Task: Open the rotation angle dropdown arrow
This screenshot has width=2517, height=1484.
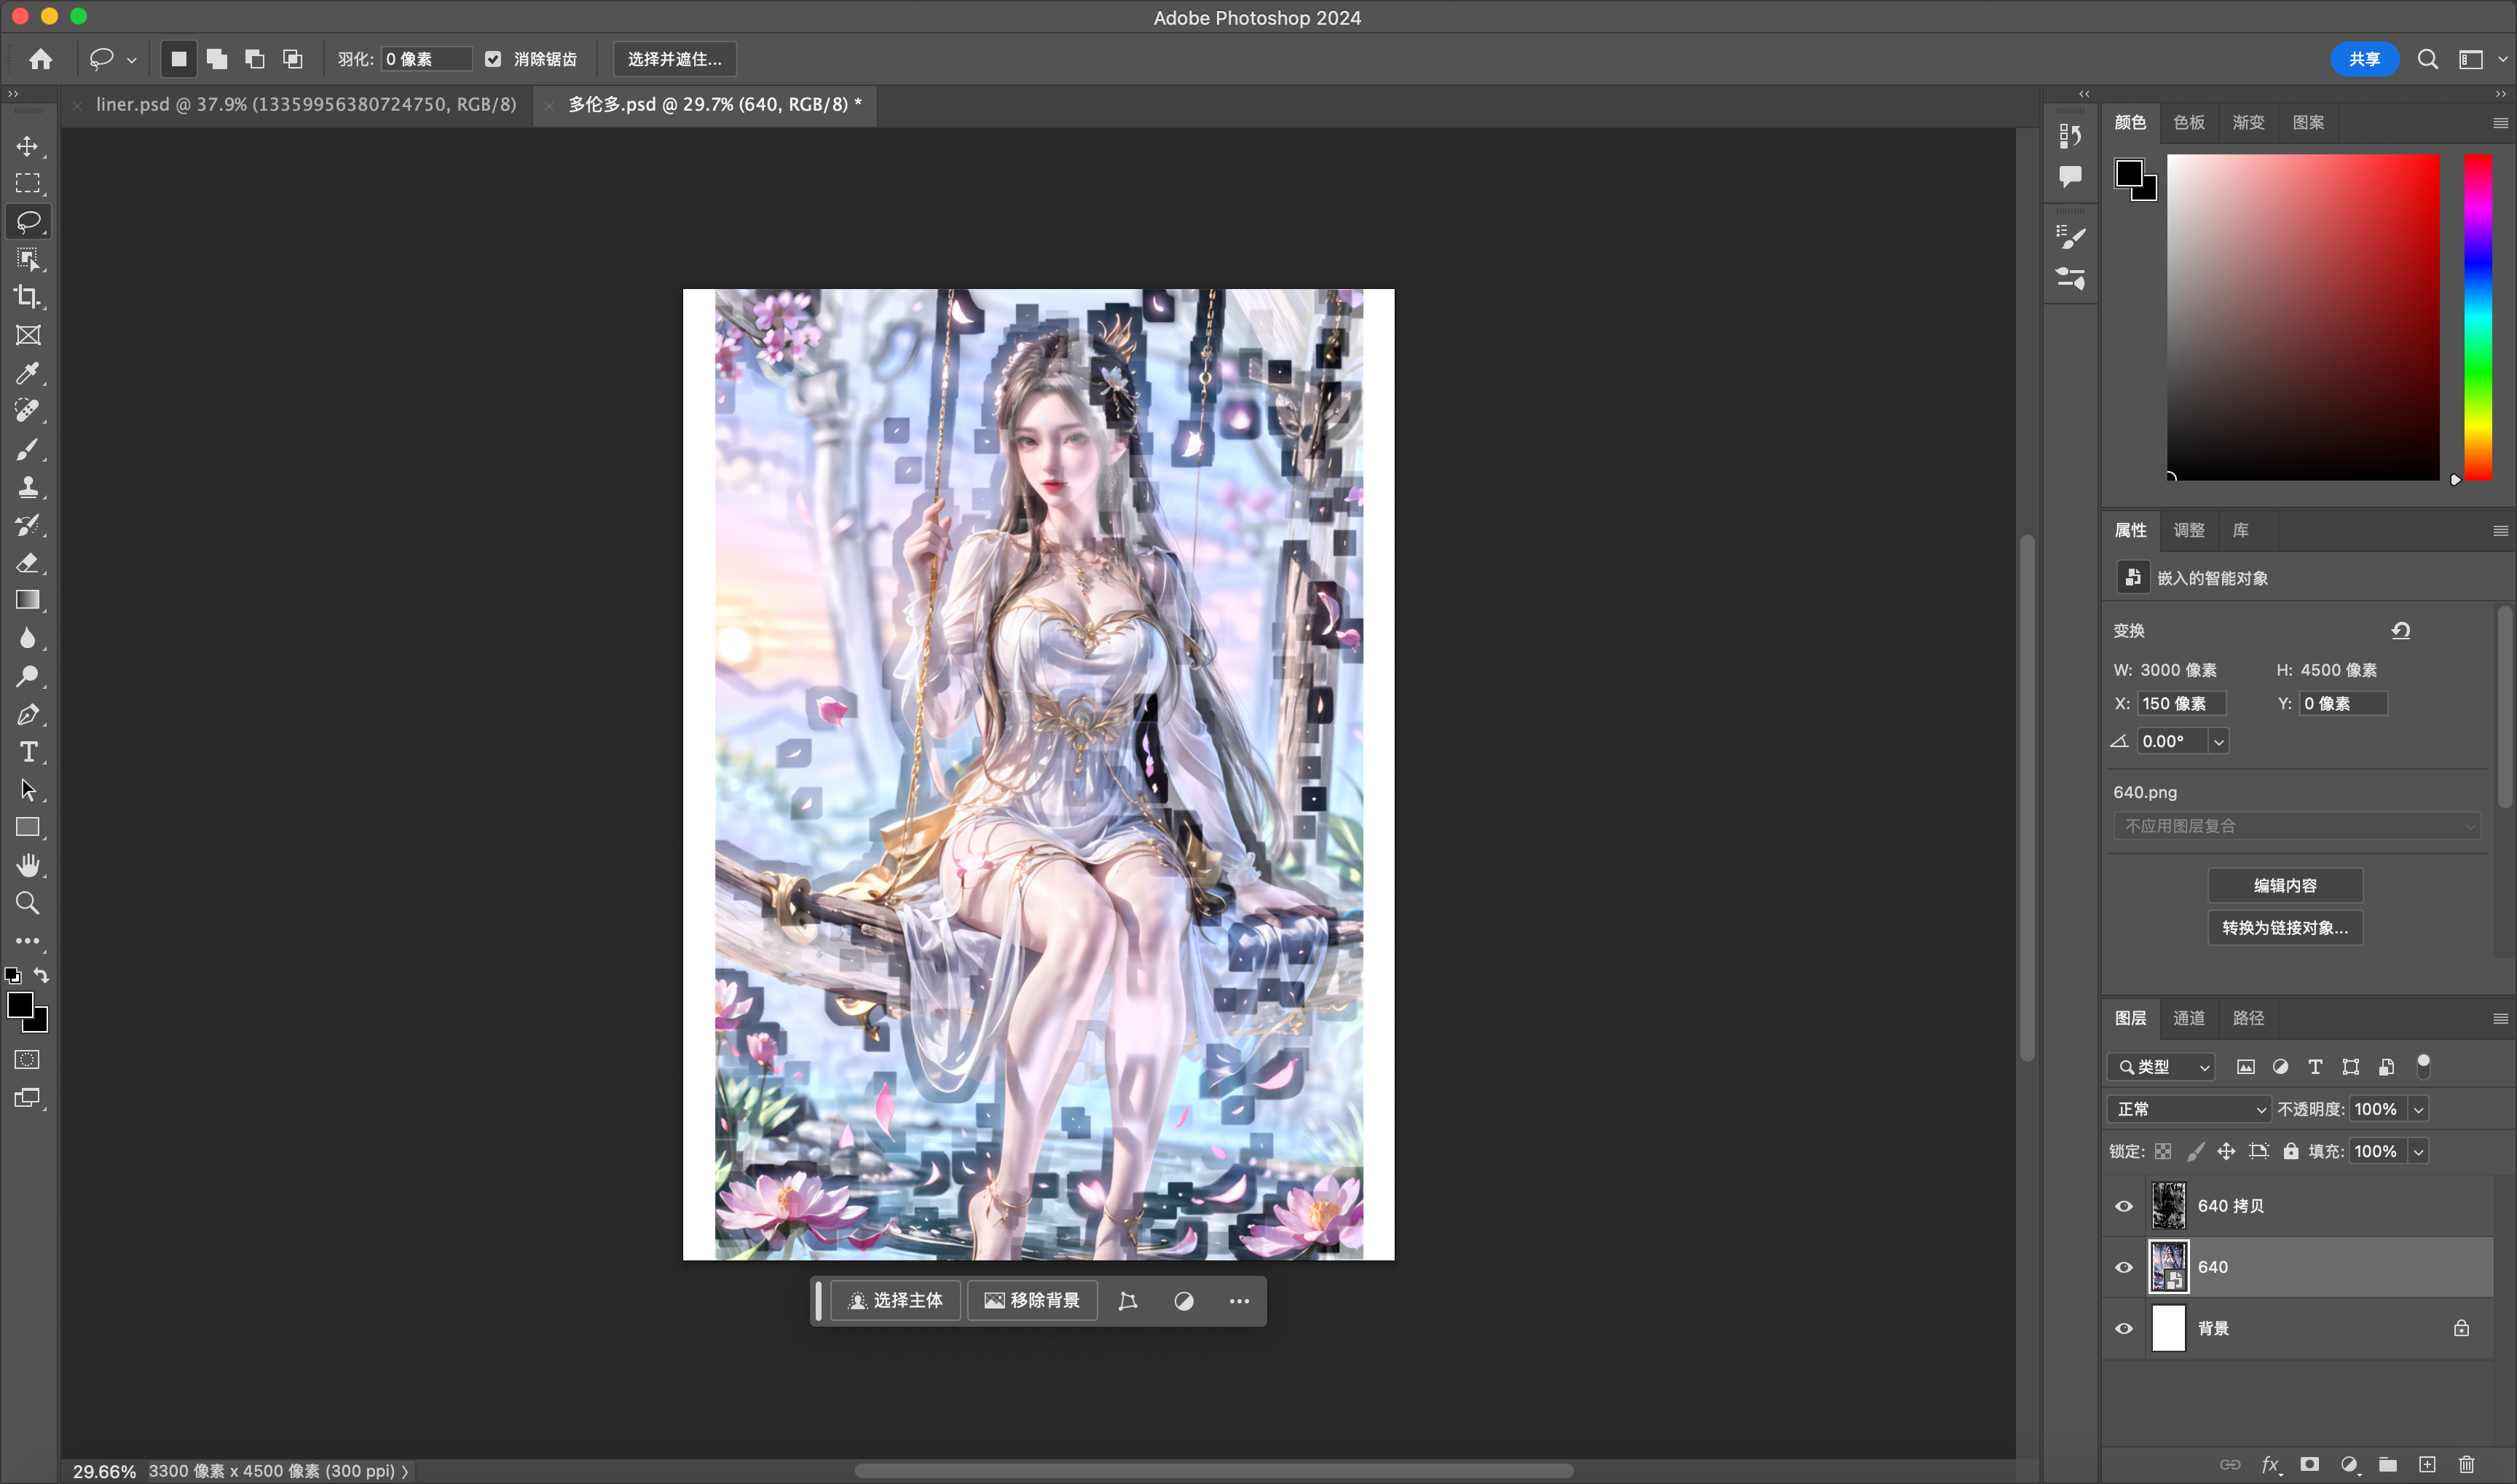Action: (2219, 741)
